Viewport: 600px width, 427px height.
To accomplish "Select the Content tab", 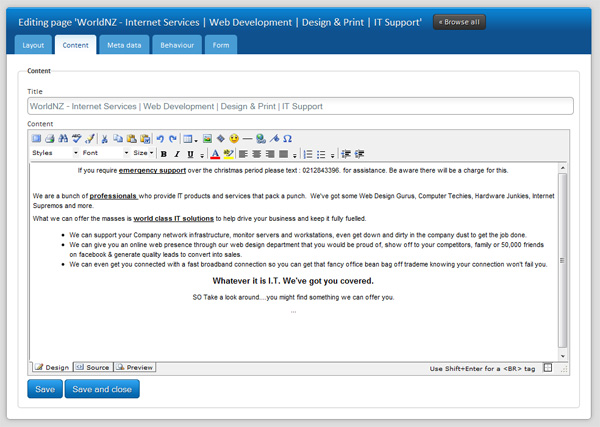I will click(x=75, y=45).
